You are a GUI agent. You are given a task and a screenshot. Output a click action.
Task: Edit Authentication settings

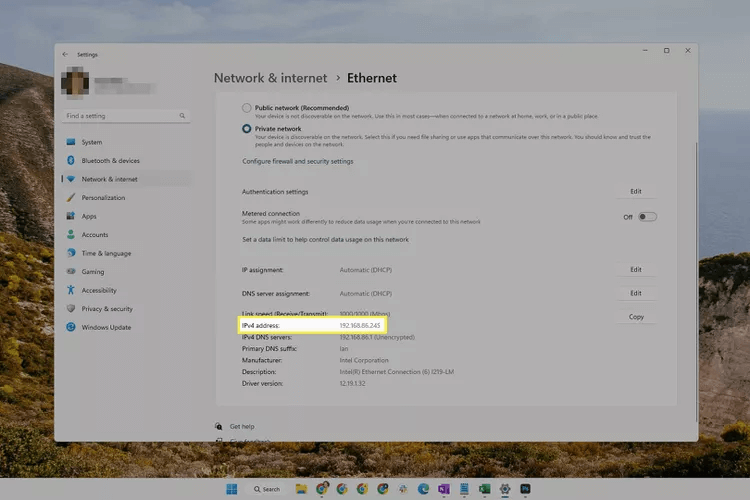[636, 191]
